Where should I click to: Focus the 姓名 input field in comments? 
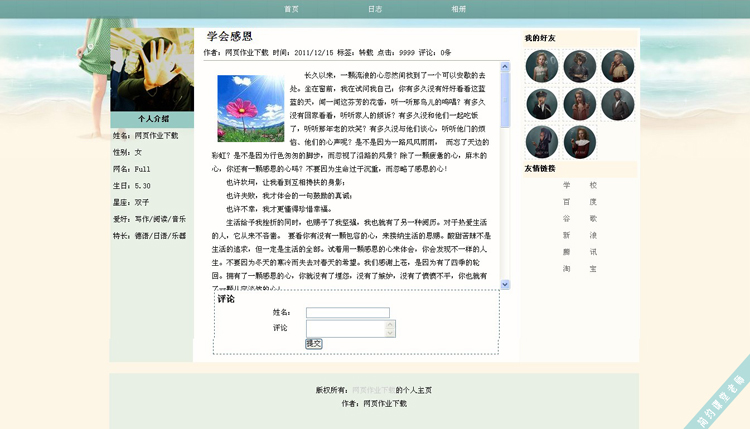[x=348, y=313]
